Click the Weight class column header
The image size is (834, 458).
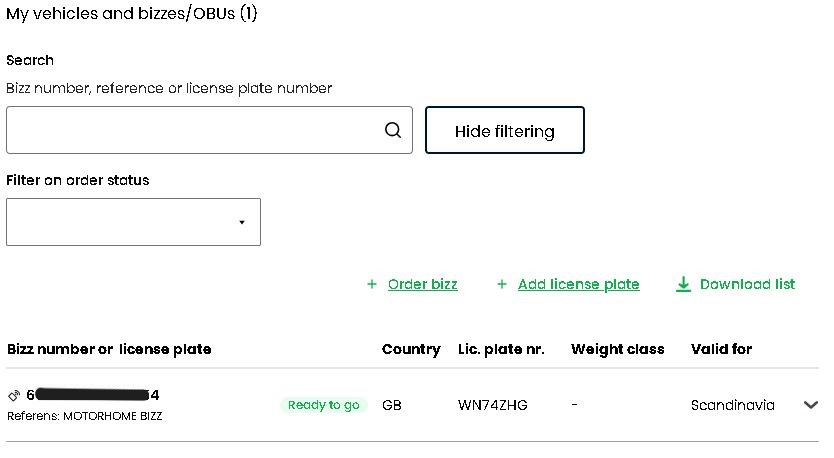618,349
